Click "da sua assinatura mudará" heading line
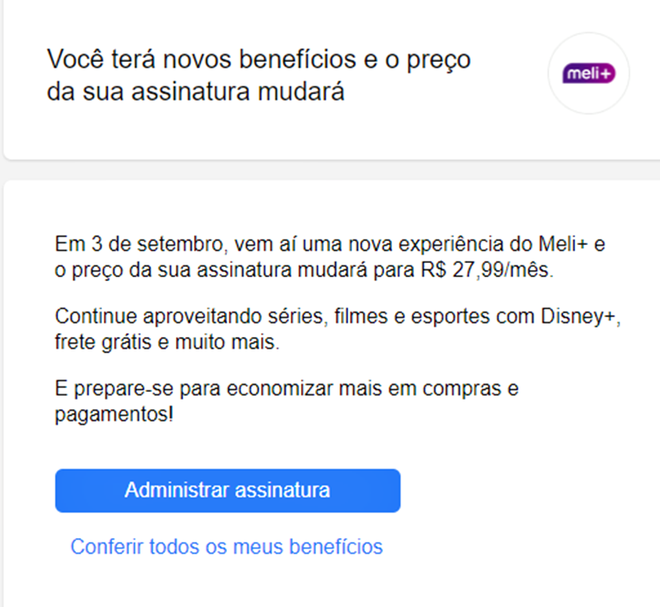 click(195, 93)
